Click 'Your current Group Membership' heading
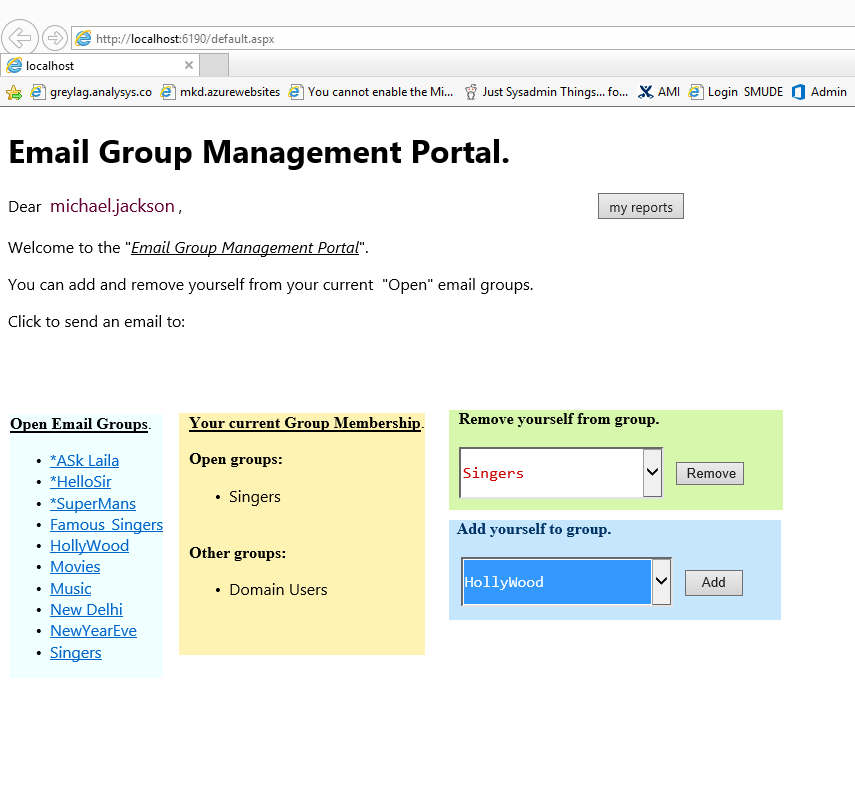 click(305, 423)
